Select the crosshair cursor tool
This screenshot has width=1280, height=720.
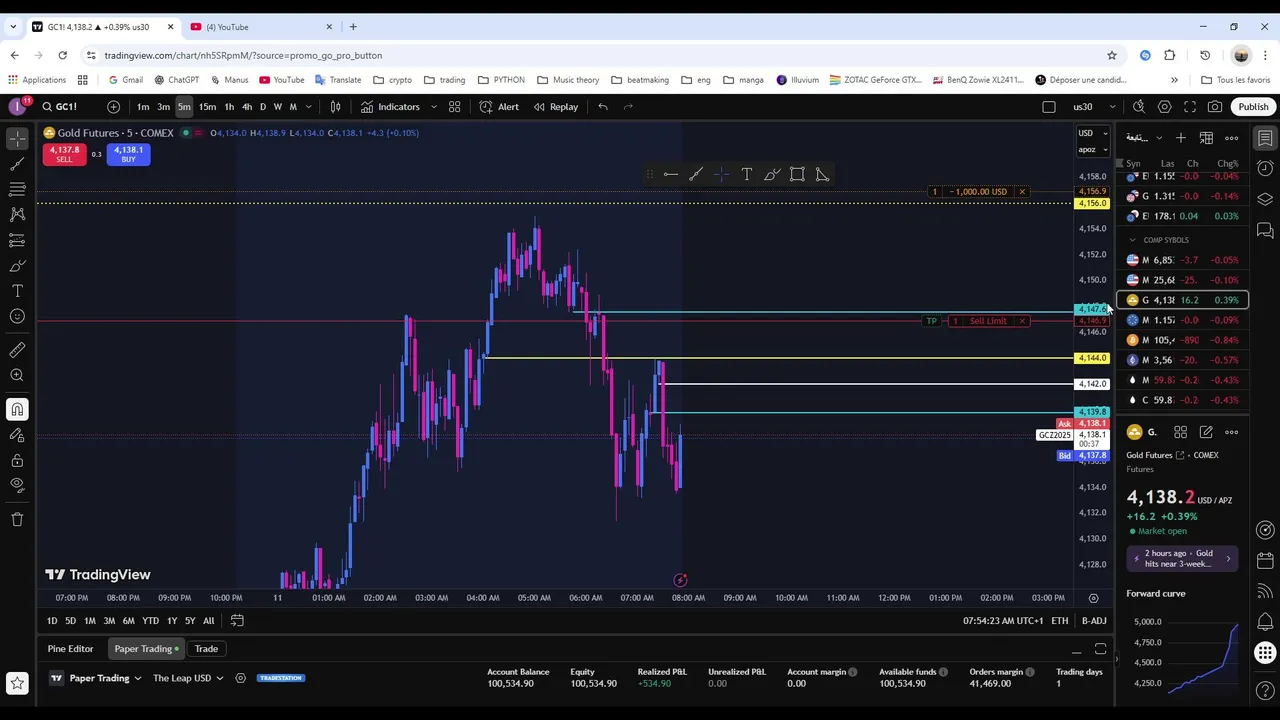[x=17, y=138]
